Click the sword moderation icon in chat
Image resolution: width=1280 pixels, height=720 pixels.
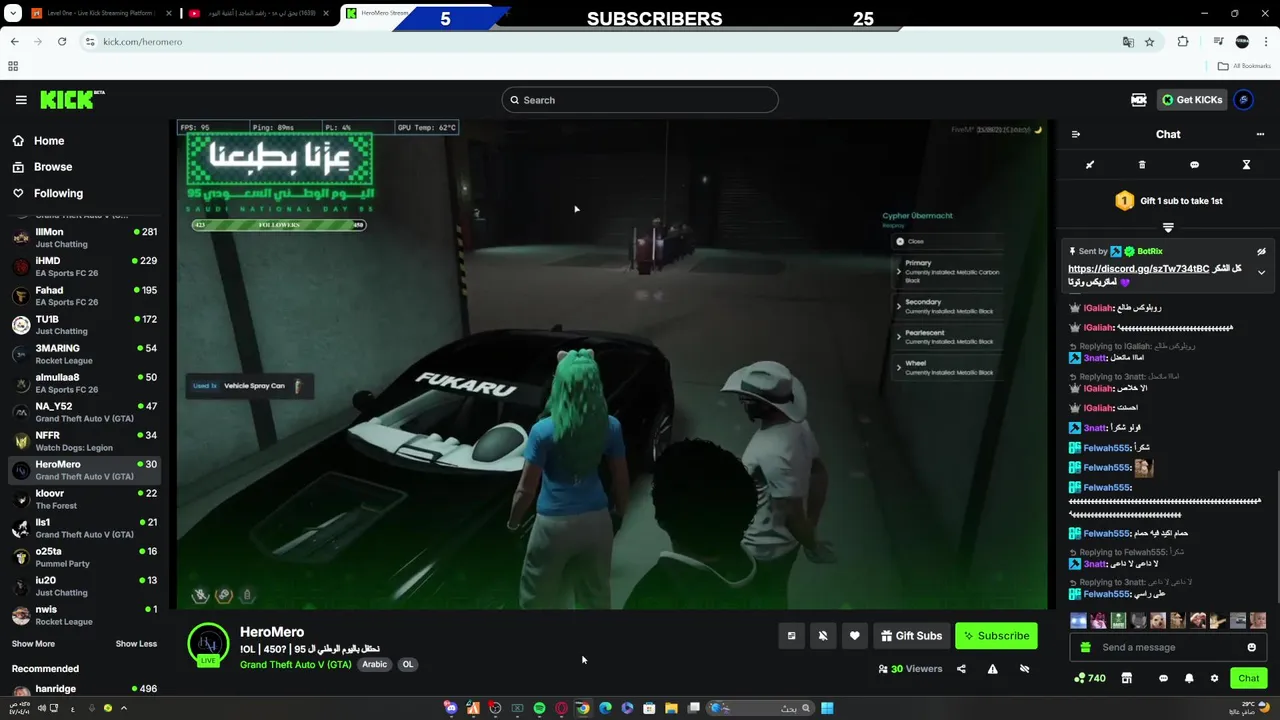[1090, 165]
